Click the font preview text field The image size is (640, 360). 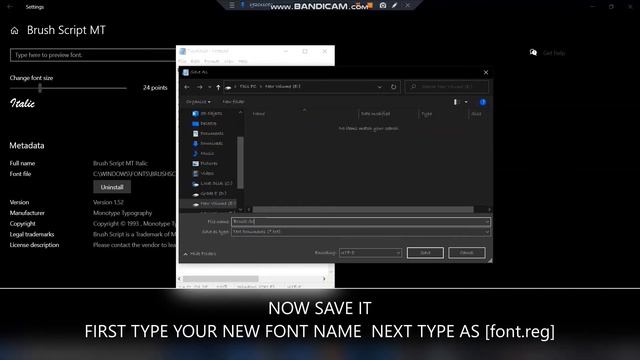pos(93,55)
